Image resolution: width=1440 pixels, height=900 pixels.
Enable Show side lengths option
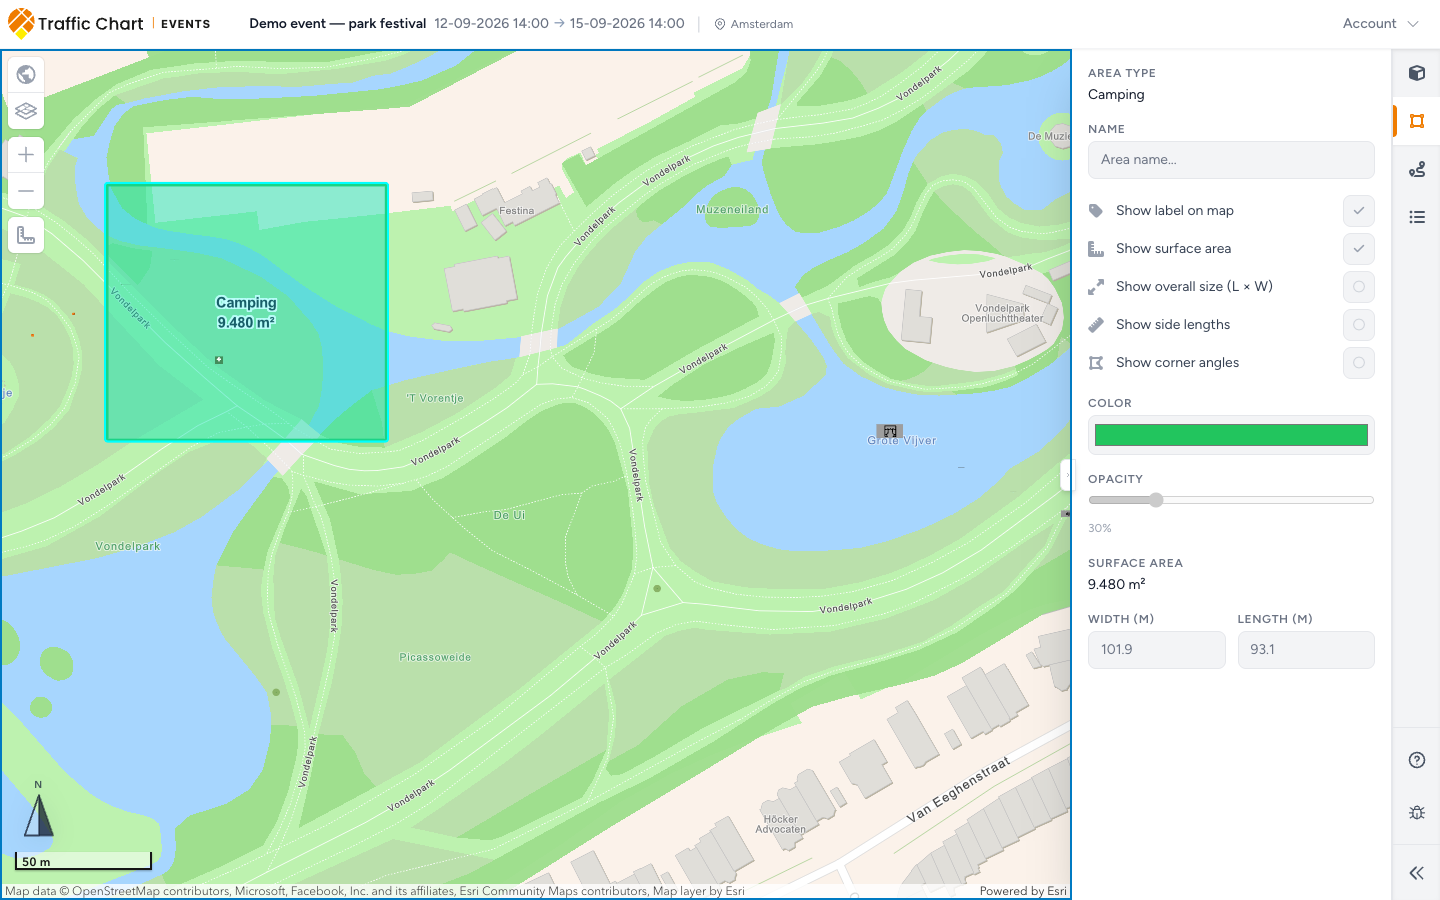(x=1358, y=325)
